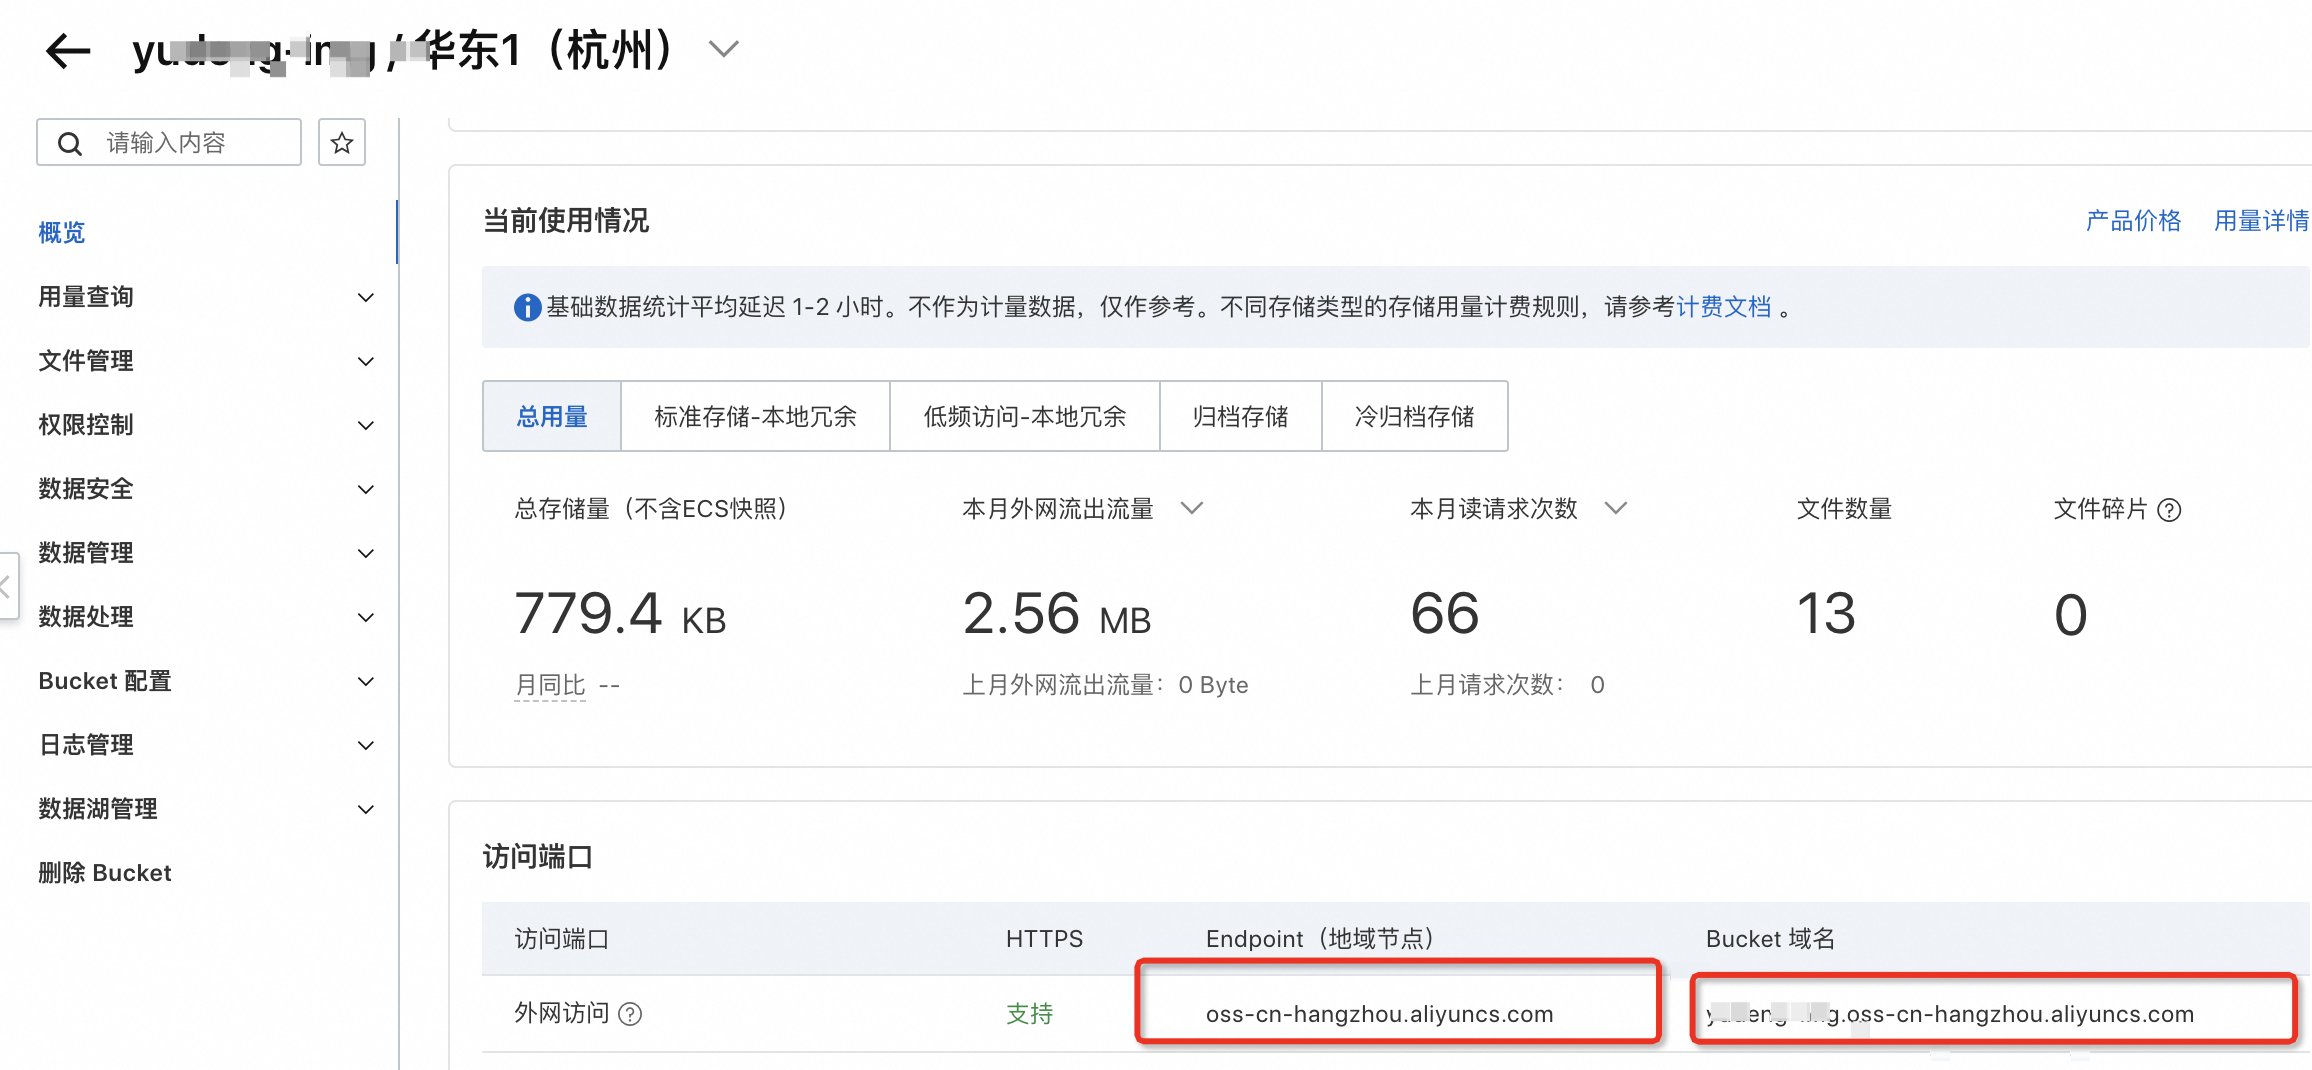
Task: Switch to the 低频访问-本地冗余 tab
Action: point(1024,416)
